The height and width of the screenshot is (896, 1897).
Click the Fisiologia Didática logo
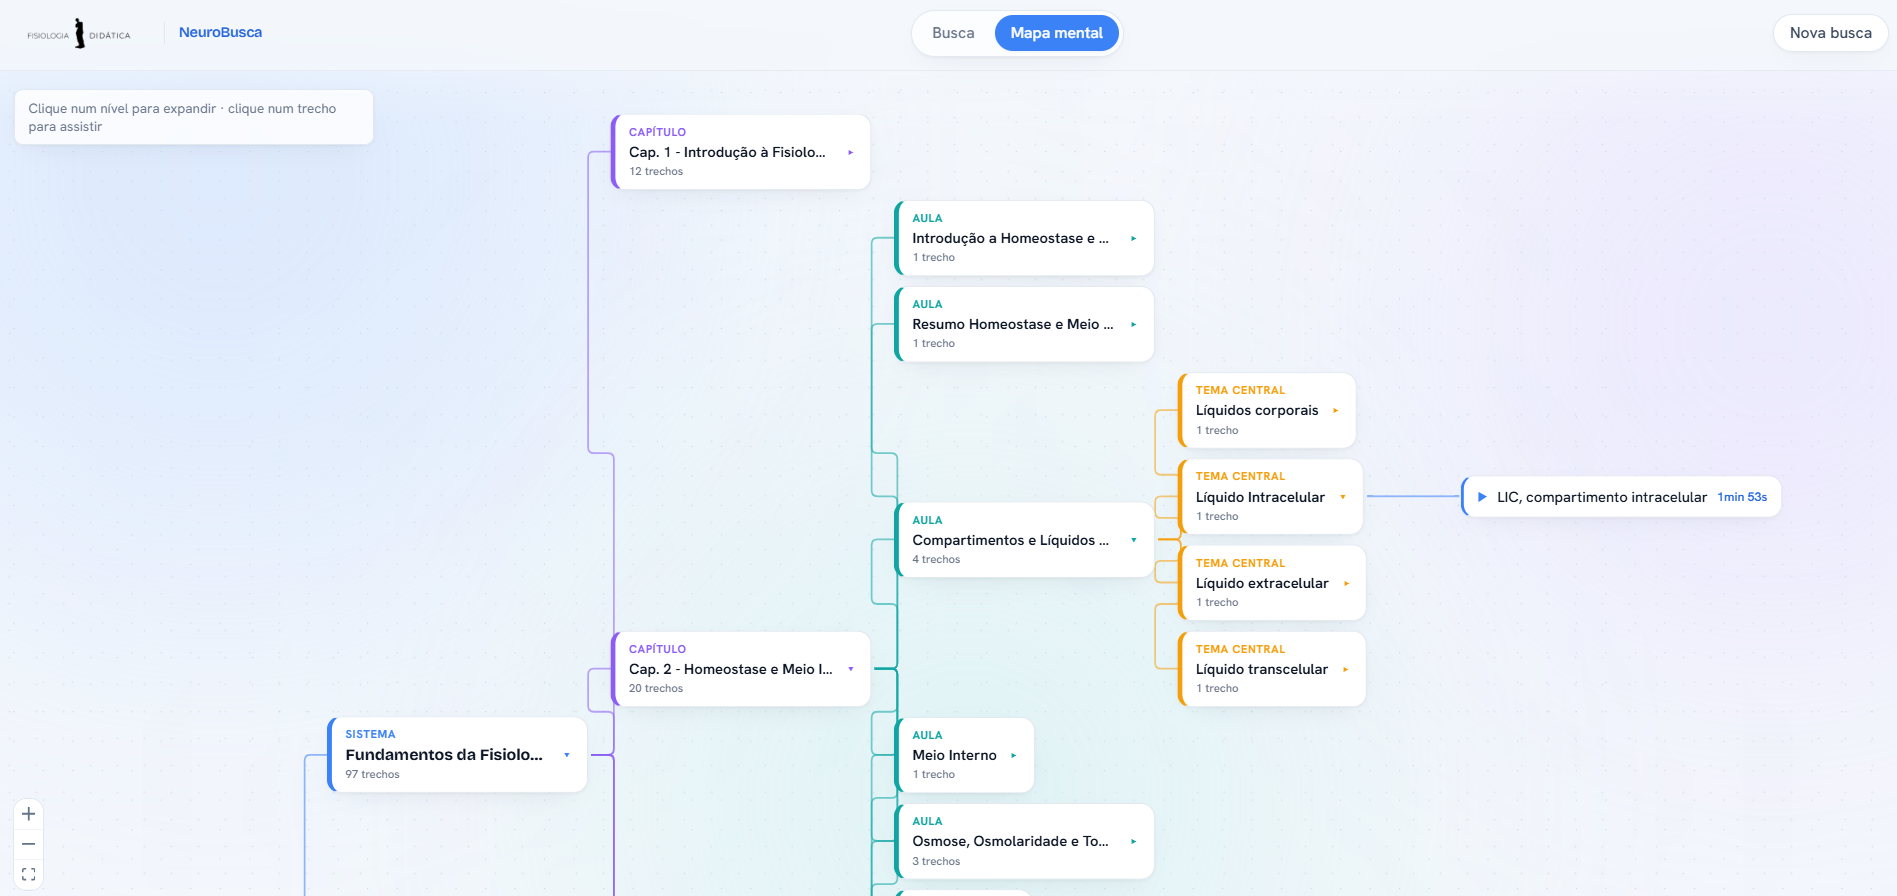tap(79, 34)
